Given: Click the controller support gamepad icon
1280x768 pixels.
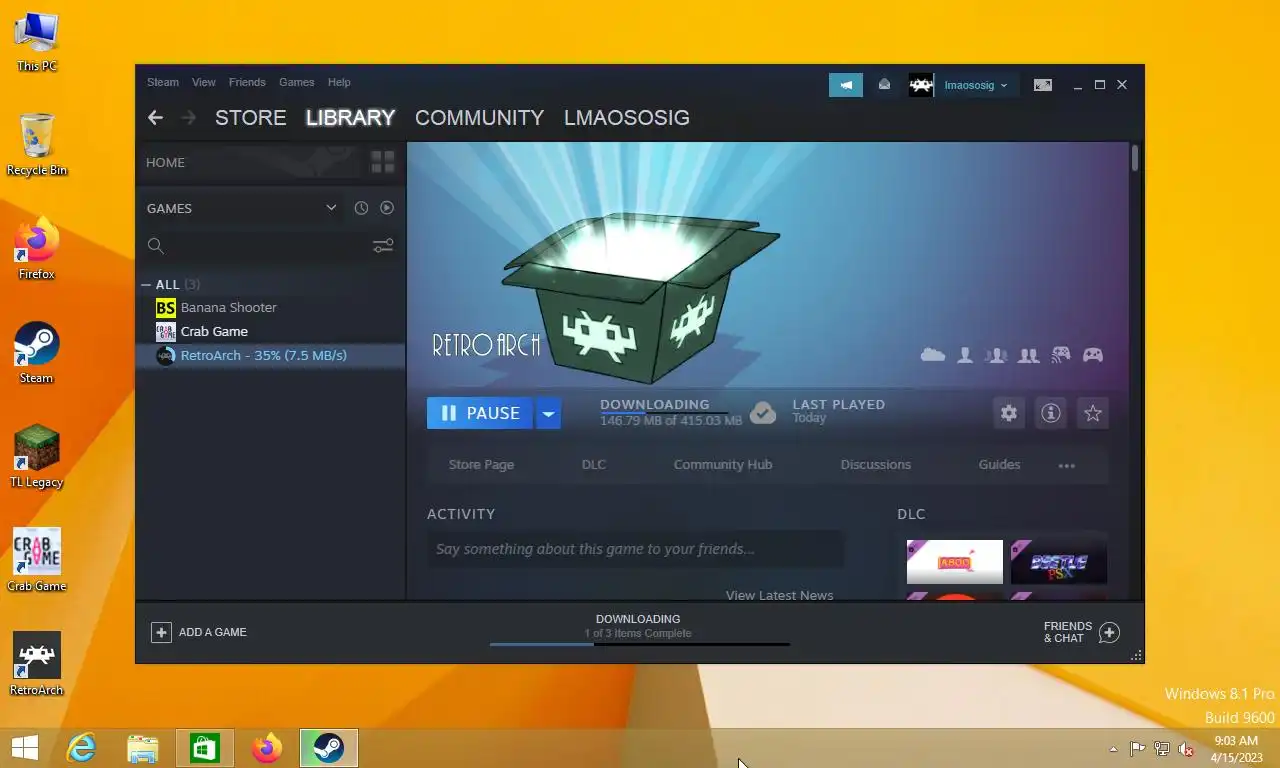Looking at the screenshot, I should coord(1093,355).
